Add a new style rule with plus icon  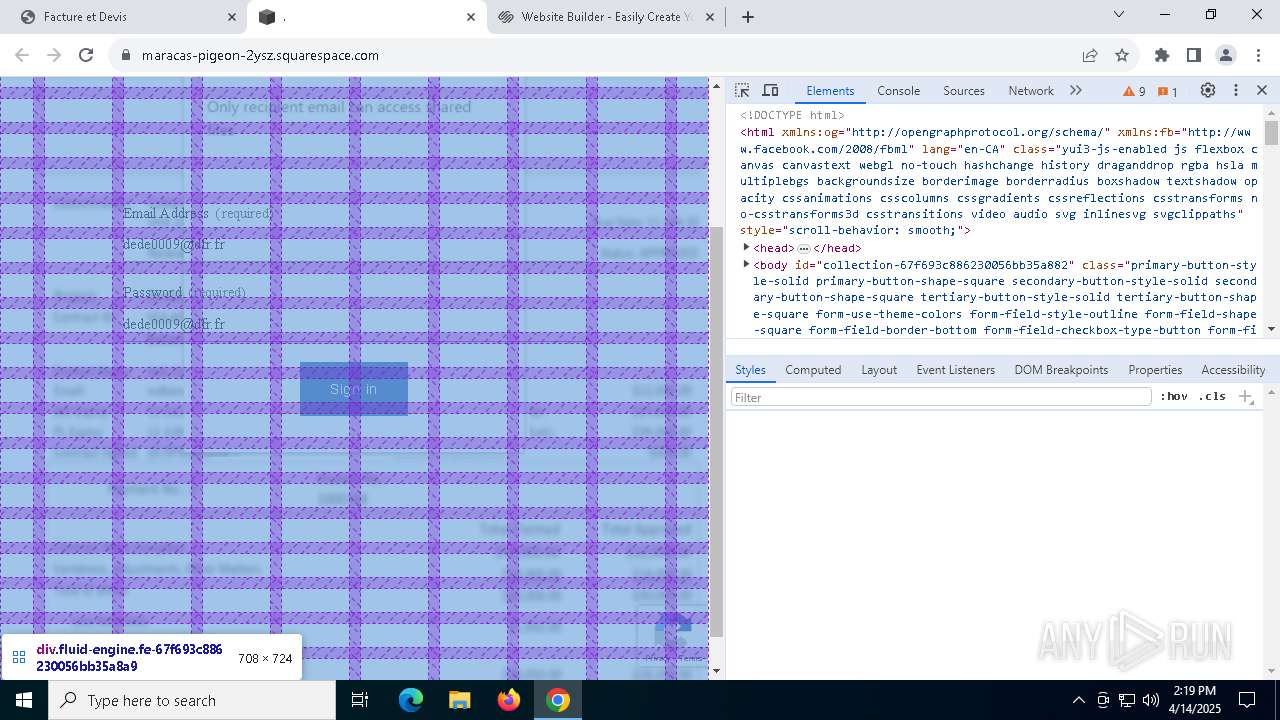[x=1246, y=397]
